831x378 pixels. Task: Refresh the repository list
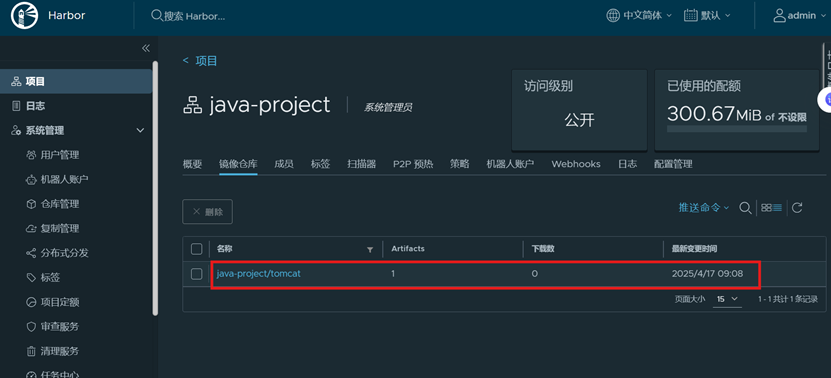click(797, 208)
